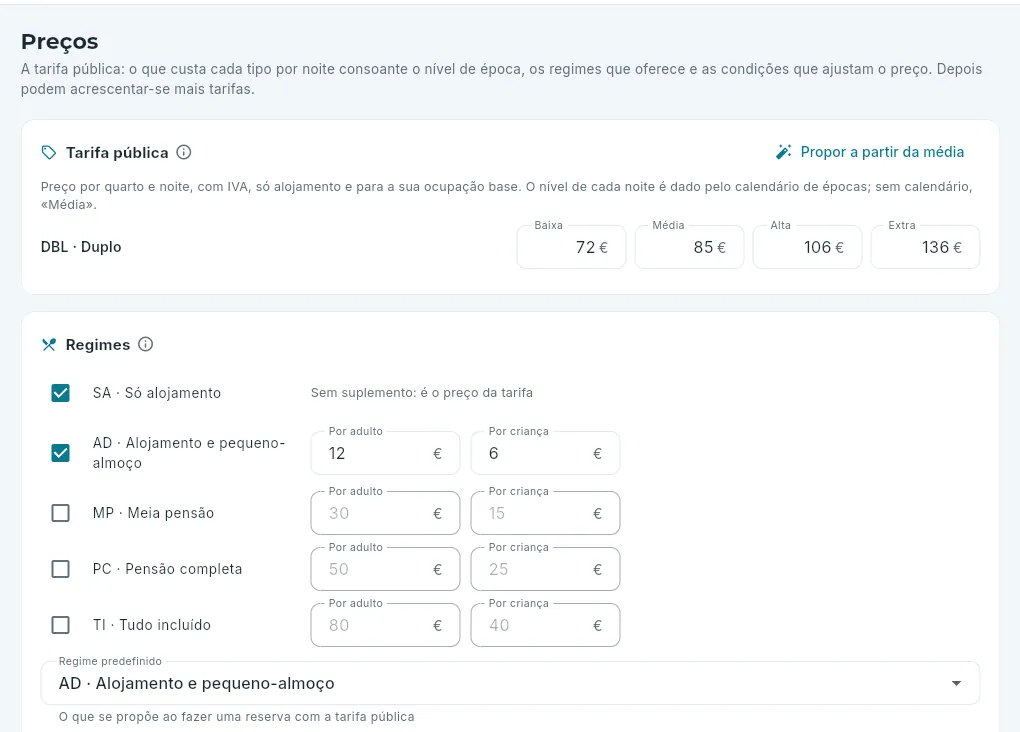Click the AD Por adulto supplement field
This screenshot has height=732, width=1020.
click(386, 453)
